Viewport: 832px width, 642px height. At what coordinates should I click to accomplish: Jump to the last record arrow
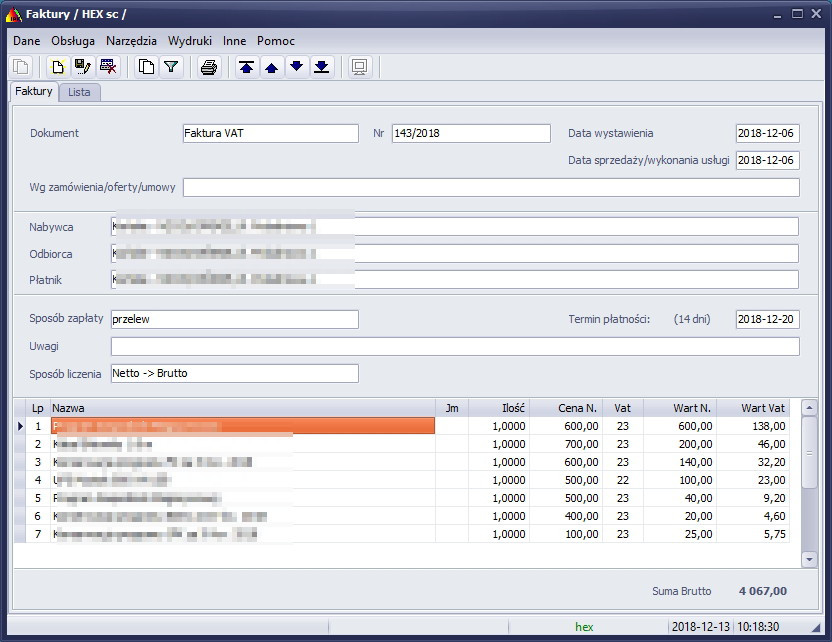point(322,67)
